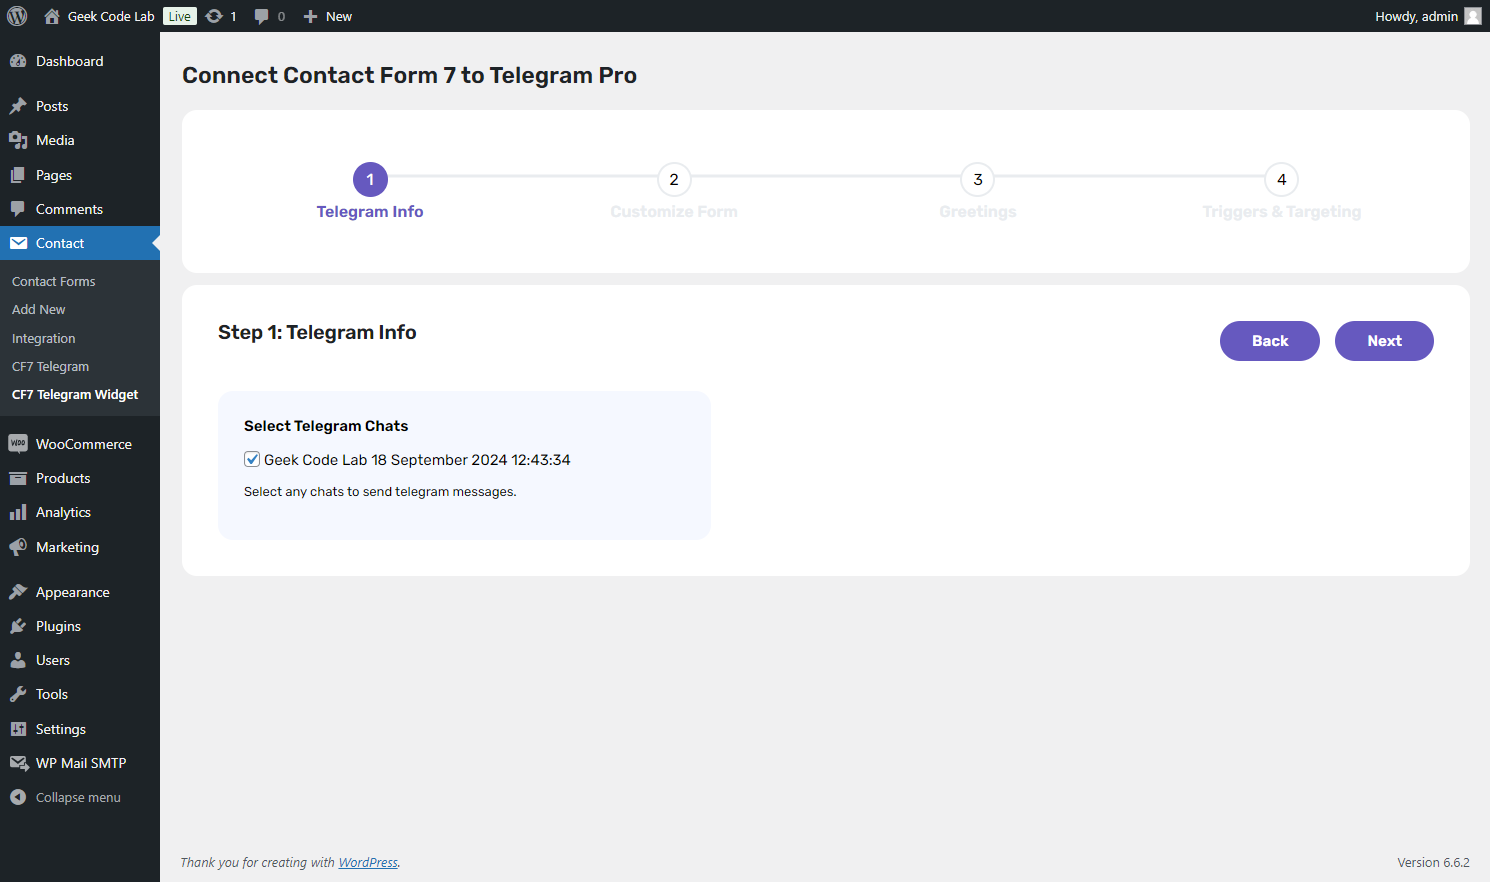Image resolution: width=1490 pixels, height=882 pixels.
Task: Click the Settings sliders icon
Action: [x=18, y=729]
